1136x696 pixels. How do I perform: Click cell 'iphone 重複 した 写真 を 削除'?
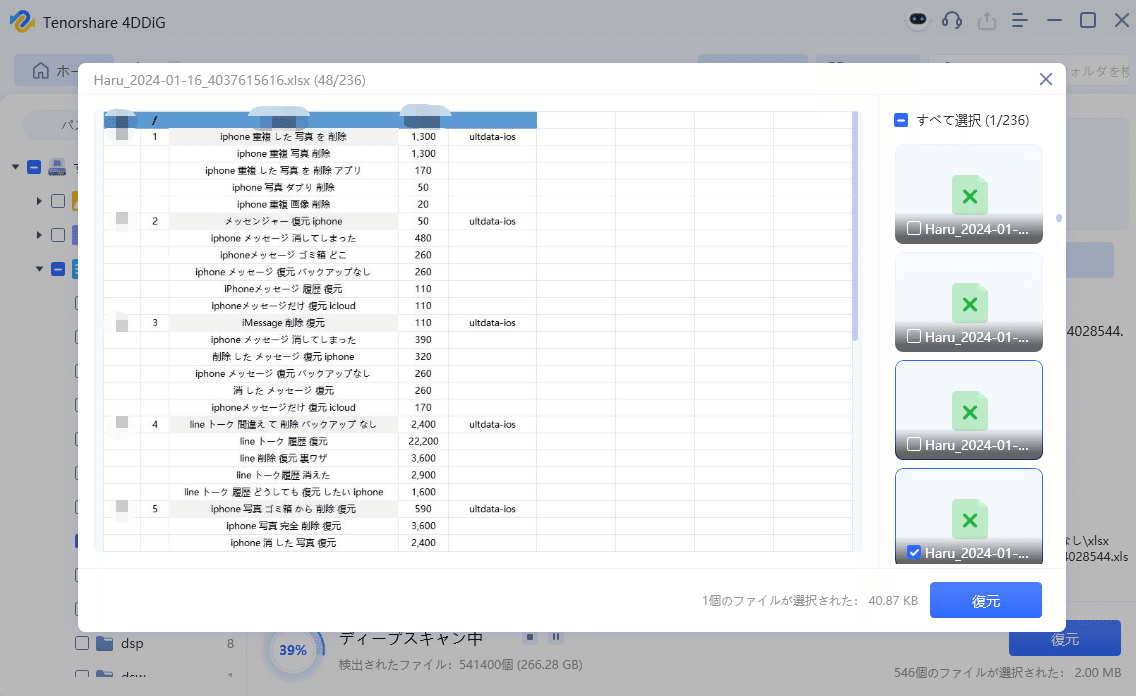[x=283, y=136]
